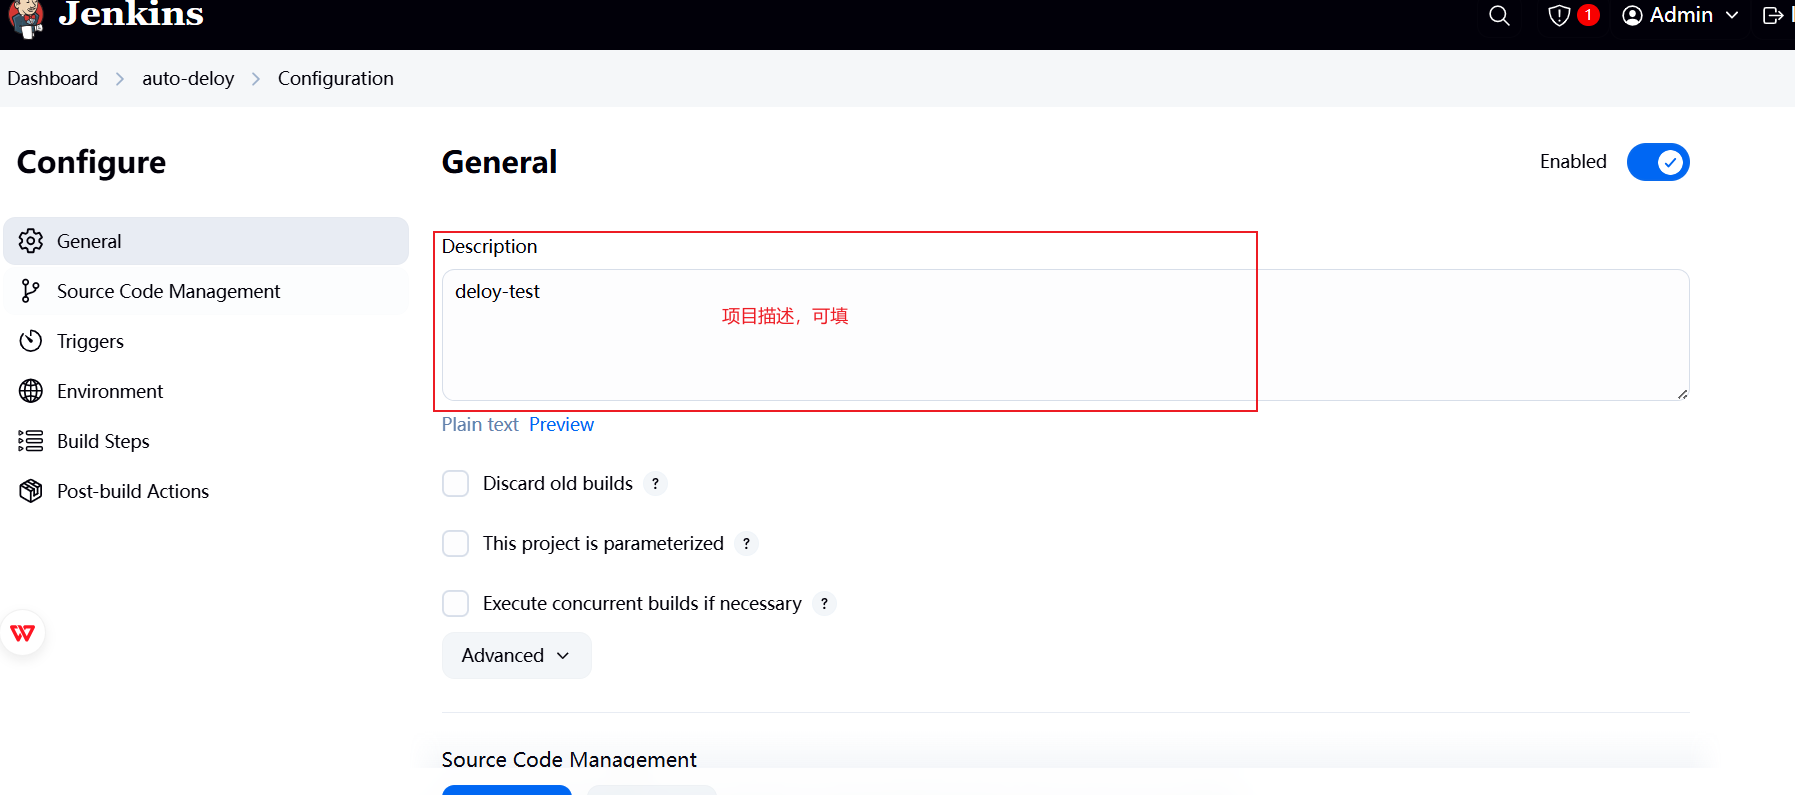Click the Triggers clock icon

(x=31, y=341)
